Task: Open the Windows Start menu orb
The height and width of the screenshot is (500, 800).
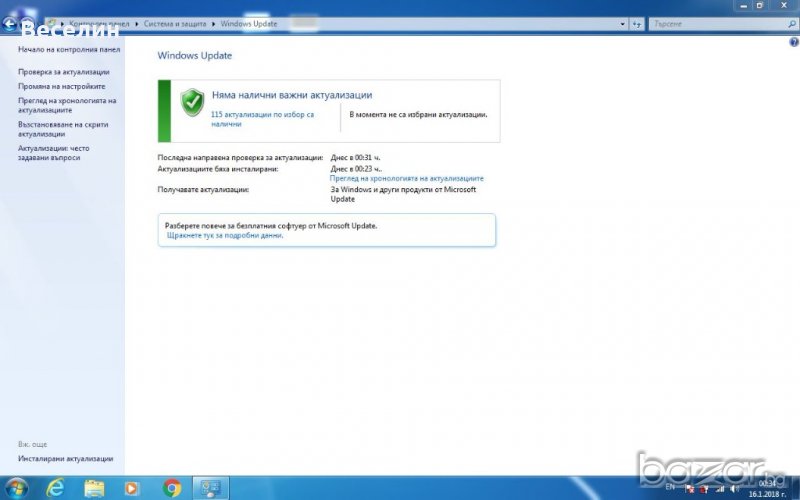Action: click(x=17, y=488)
